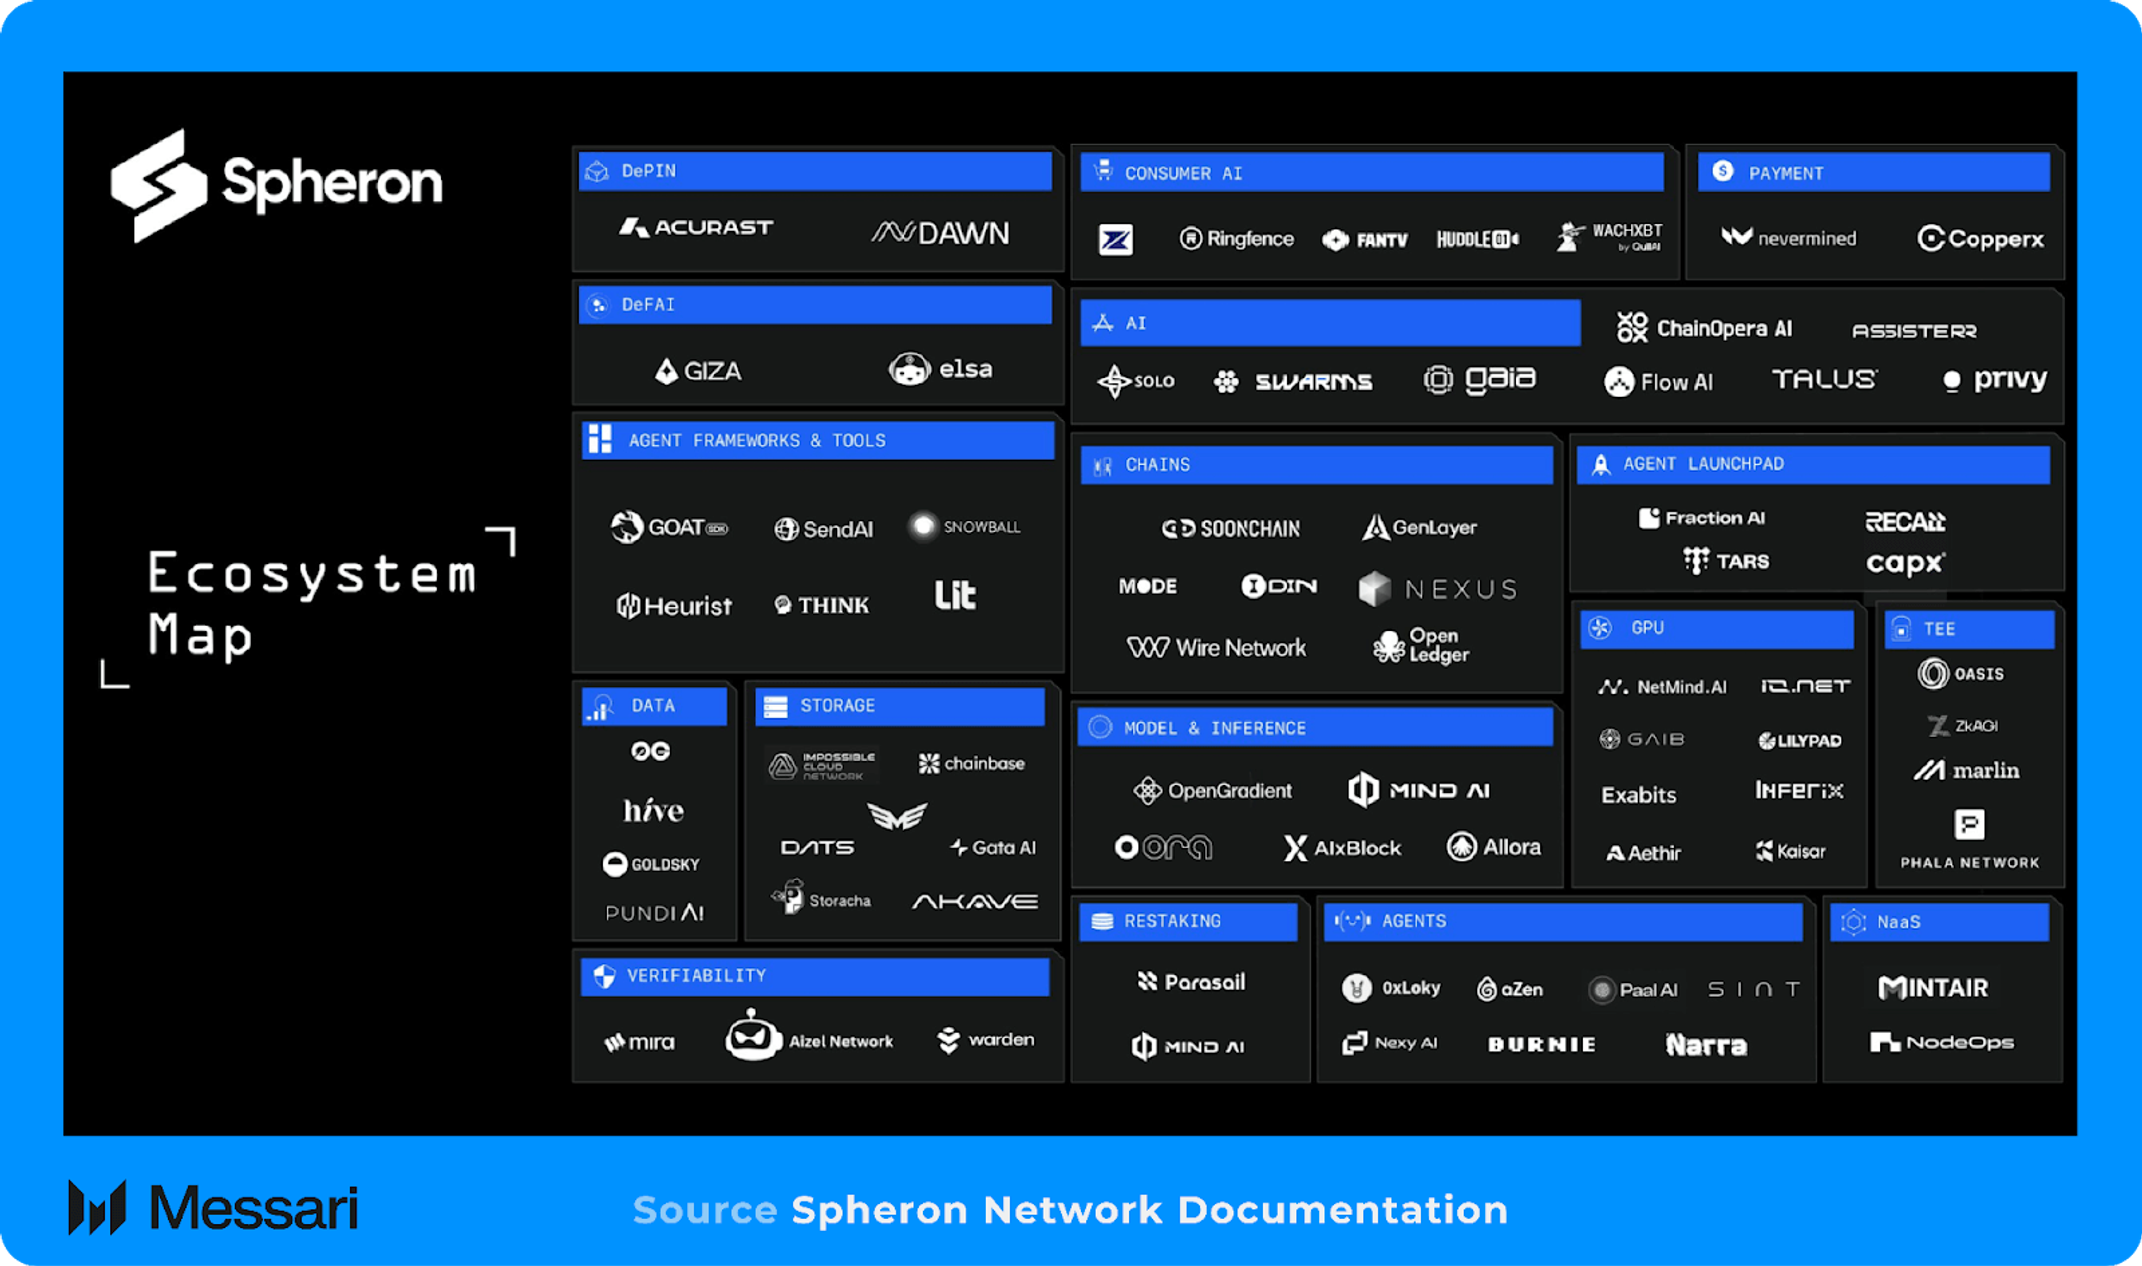
Task: Click the Copperx logo
Action: point(1980,239)
